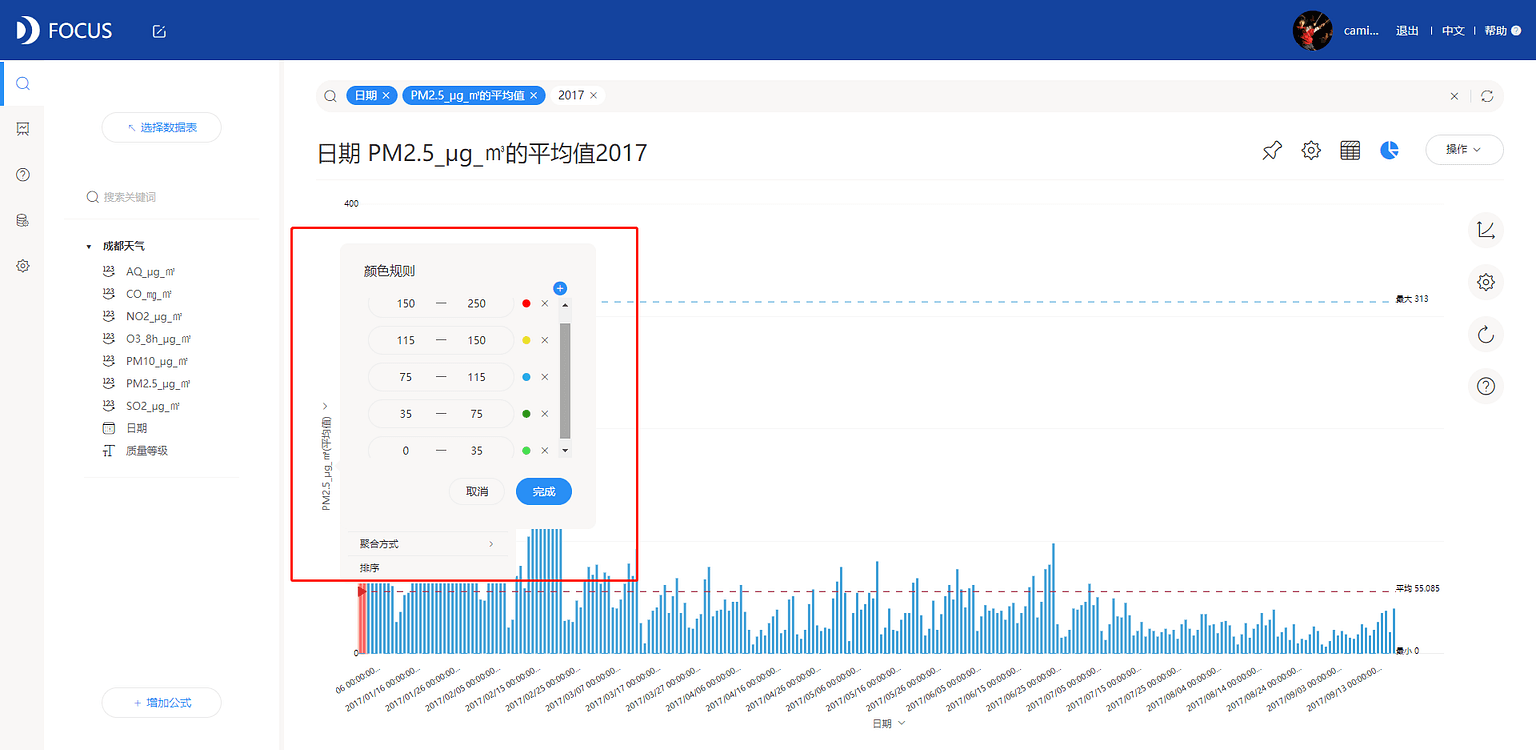Remove the 2017 search keyword
This screenshot has width=1536, height=750.
[x=593, y=95]
